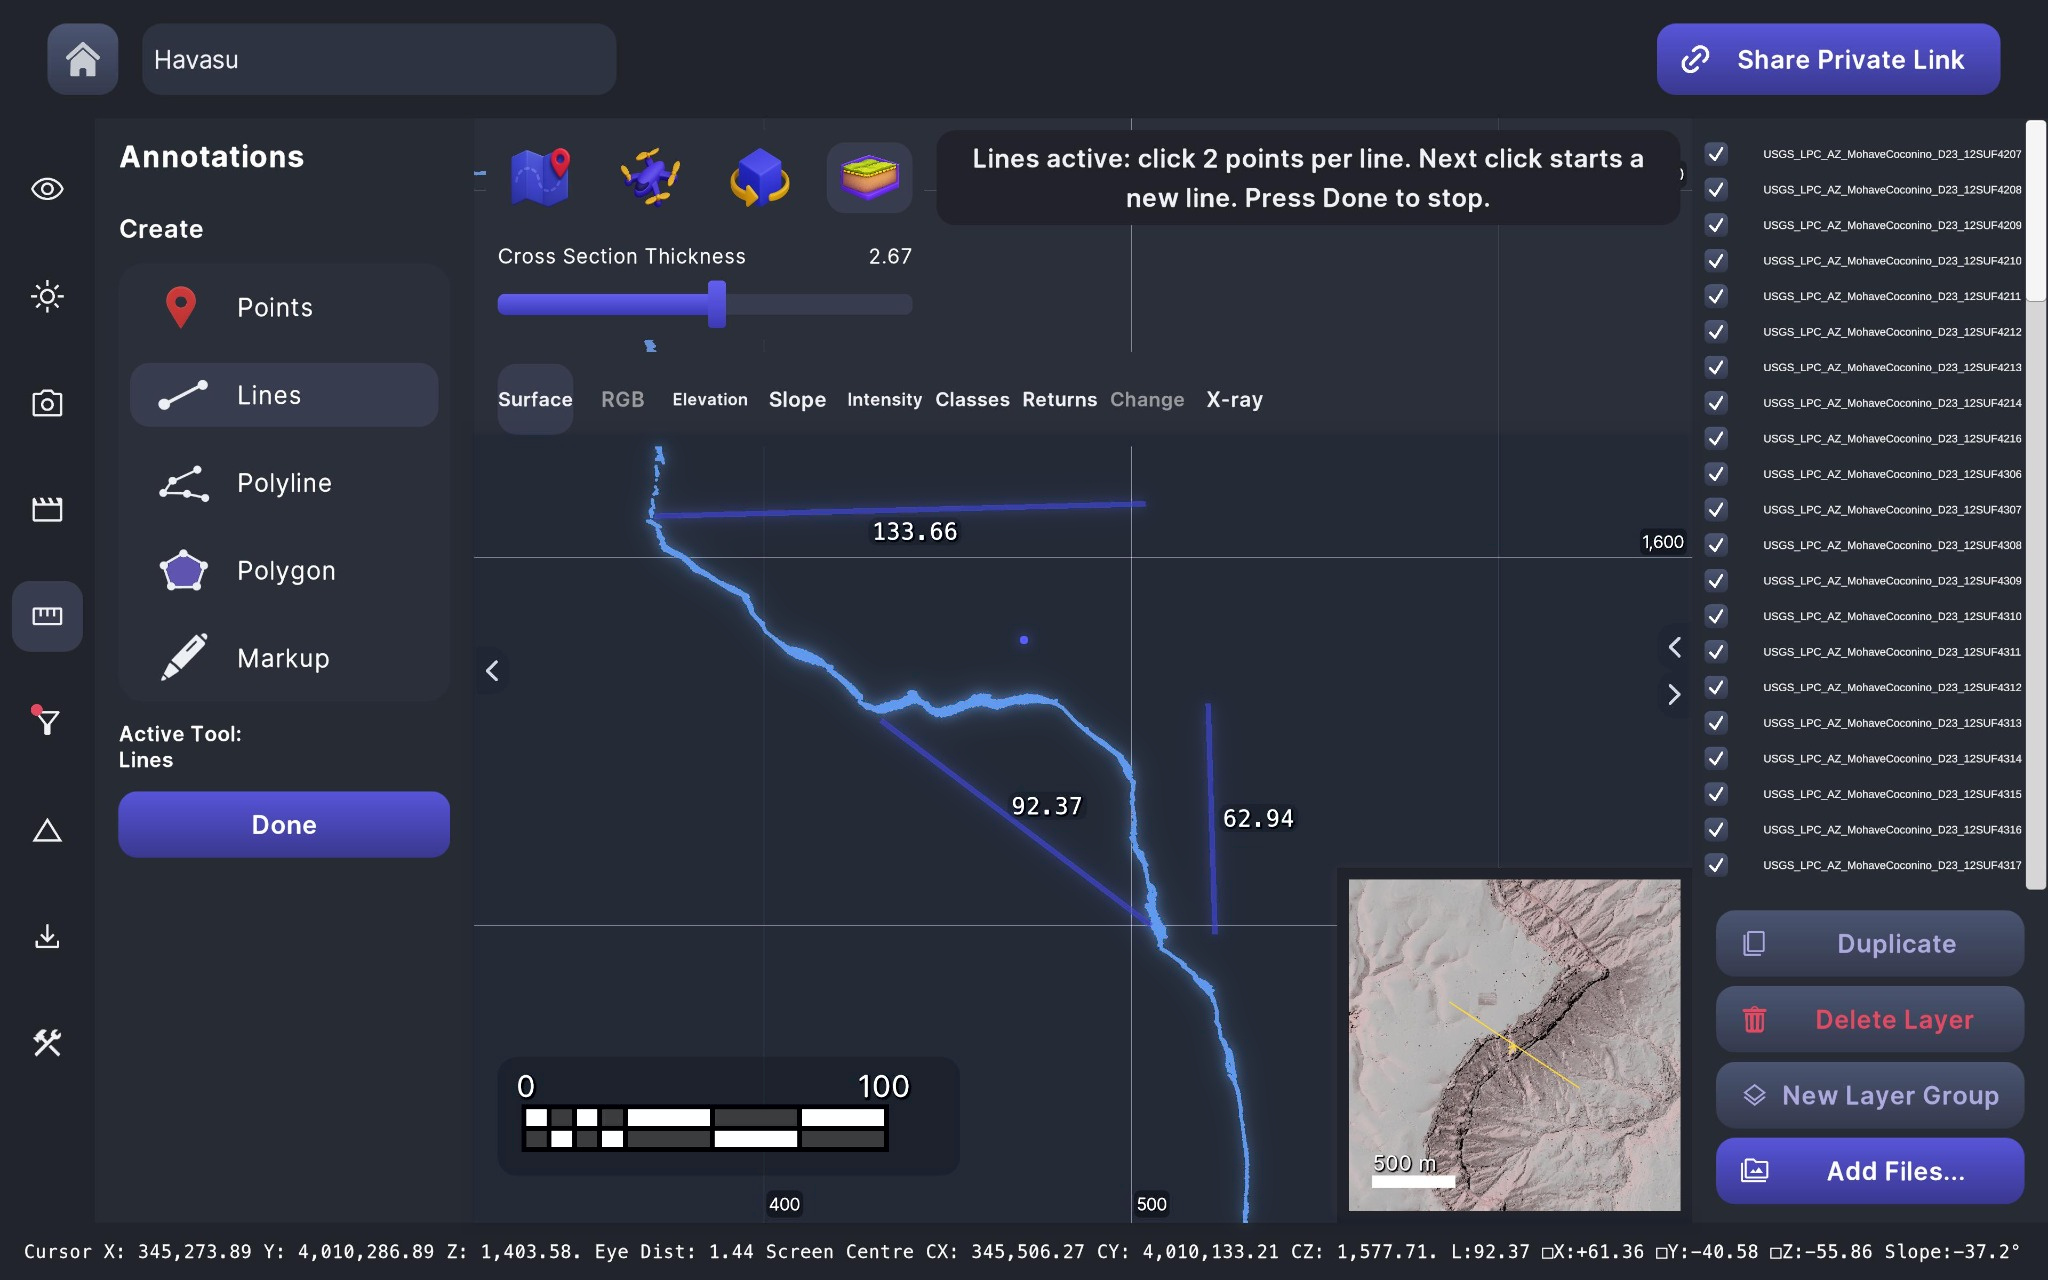2048x1280 pixels.
Task: Toggle layer 12SUF4317 checkbox
Action: click(x=1716, y=864)
